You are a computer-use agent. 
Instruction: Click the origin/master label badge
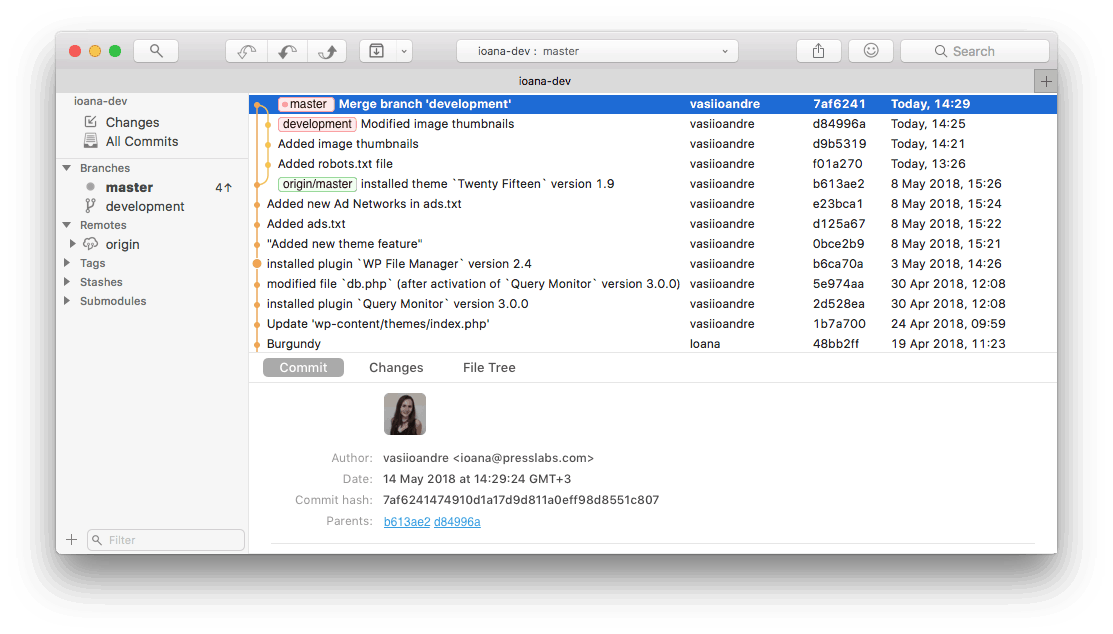[x=317, y=184]
